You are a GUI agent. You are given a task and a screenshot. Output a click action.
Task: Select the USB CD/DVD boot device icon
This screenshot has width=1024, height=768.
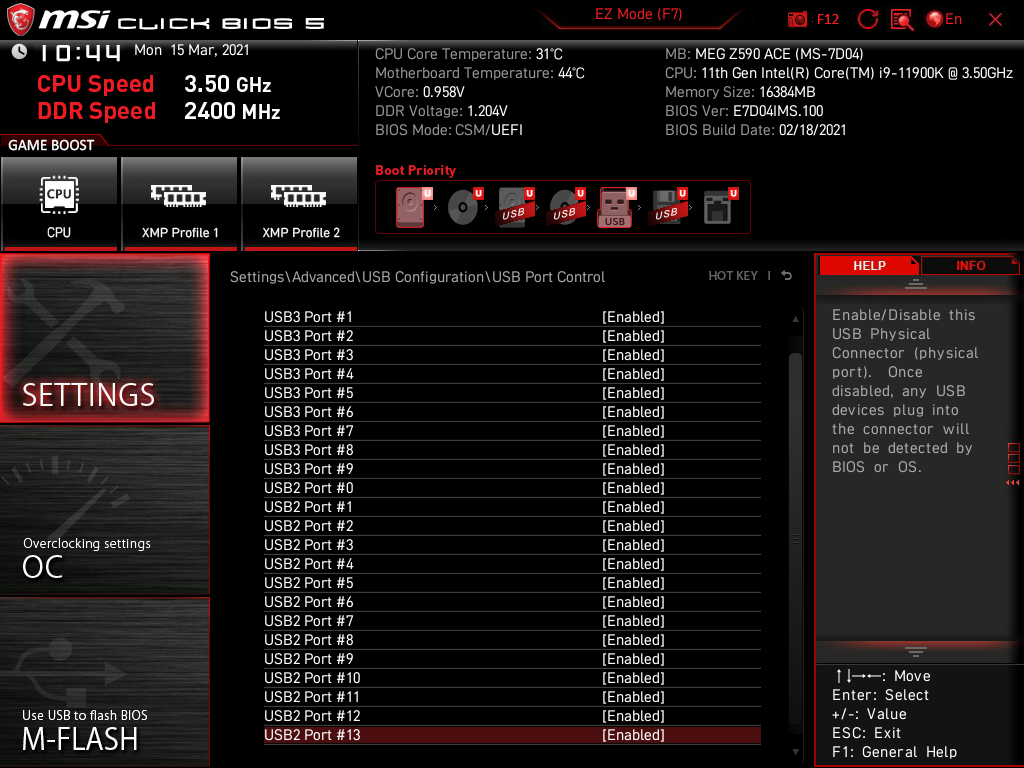coord(566,207)
